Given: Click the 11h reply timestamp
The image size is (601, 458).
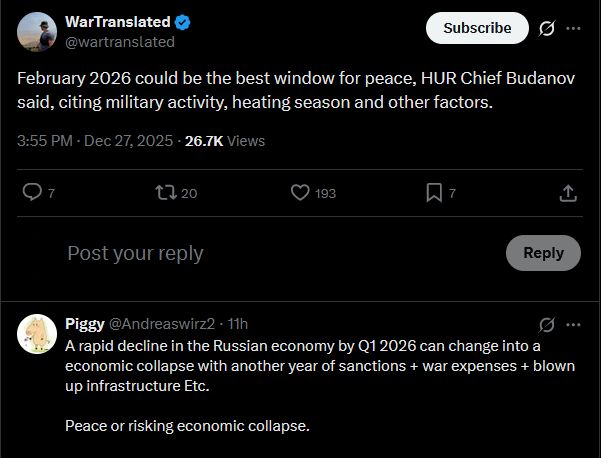Looking at the screenshot, I should [x=238, y=324].
